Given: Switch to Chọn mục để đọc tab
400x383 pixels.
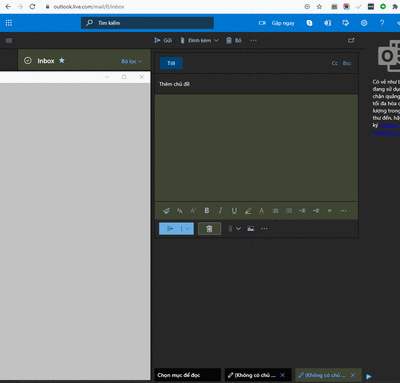Looking at the screenshot, I should (188, 375).
